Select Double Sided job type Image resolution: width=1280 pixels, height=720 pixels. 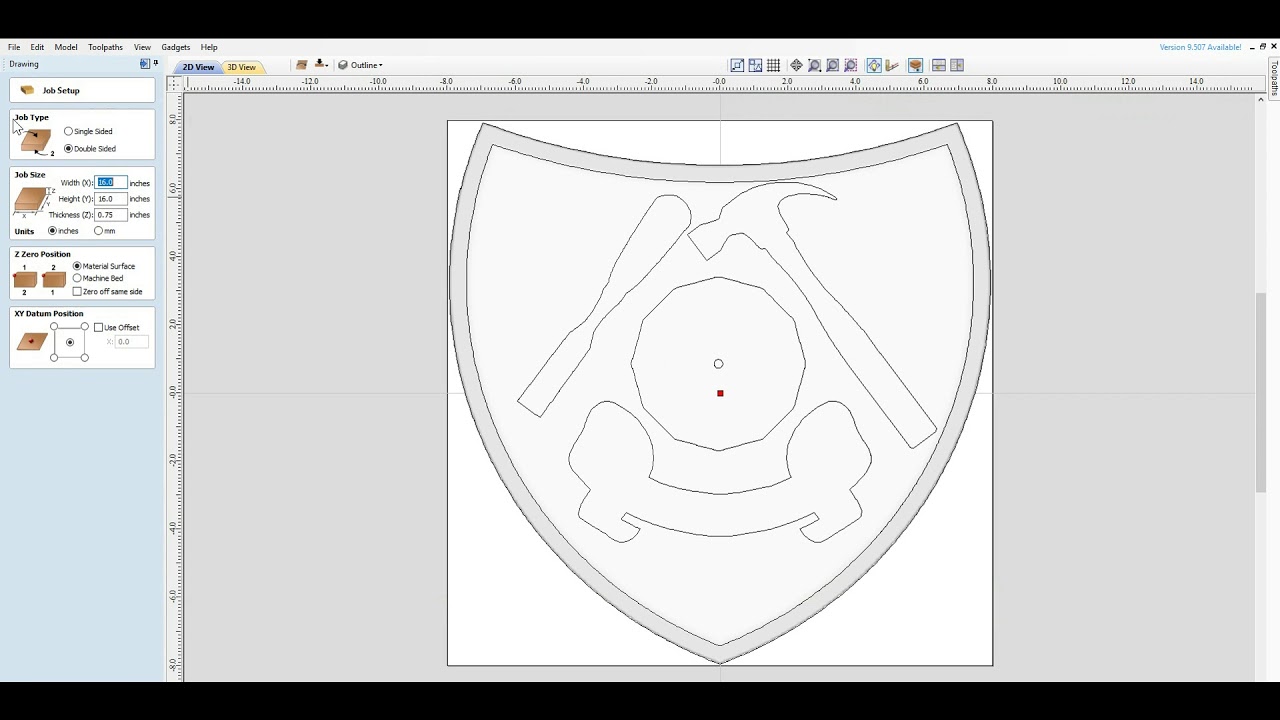pos(68,148)
